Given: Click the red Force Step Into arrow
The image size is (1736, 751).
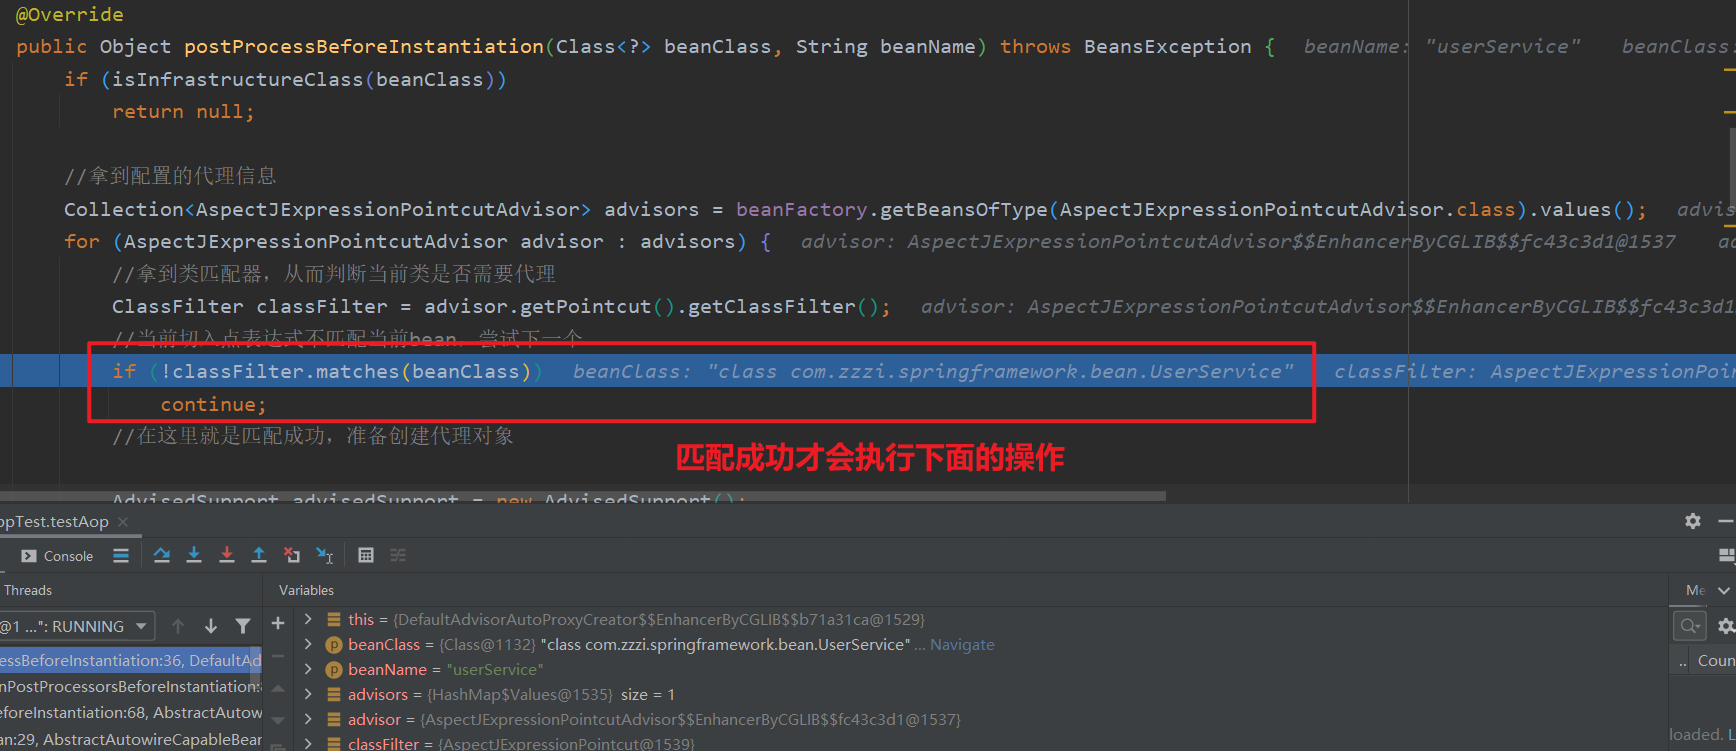Looking at the screenshot, I should (x=227, y=555).
